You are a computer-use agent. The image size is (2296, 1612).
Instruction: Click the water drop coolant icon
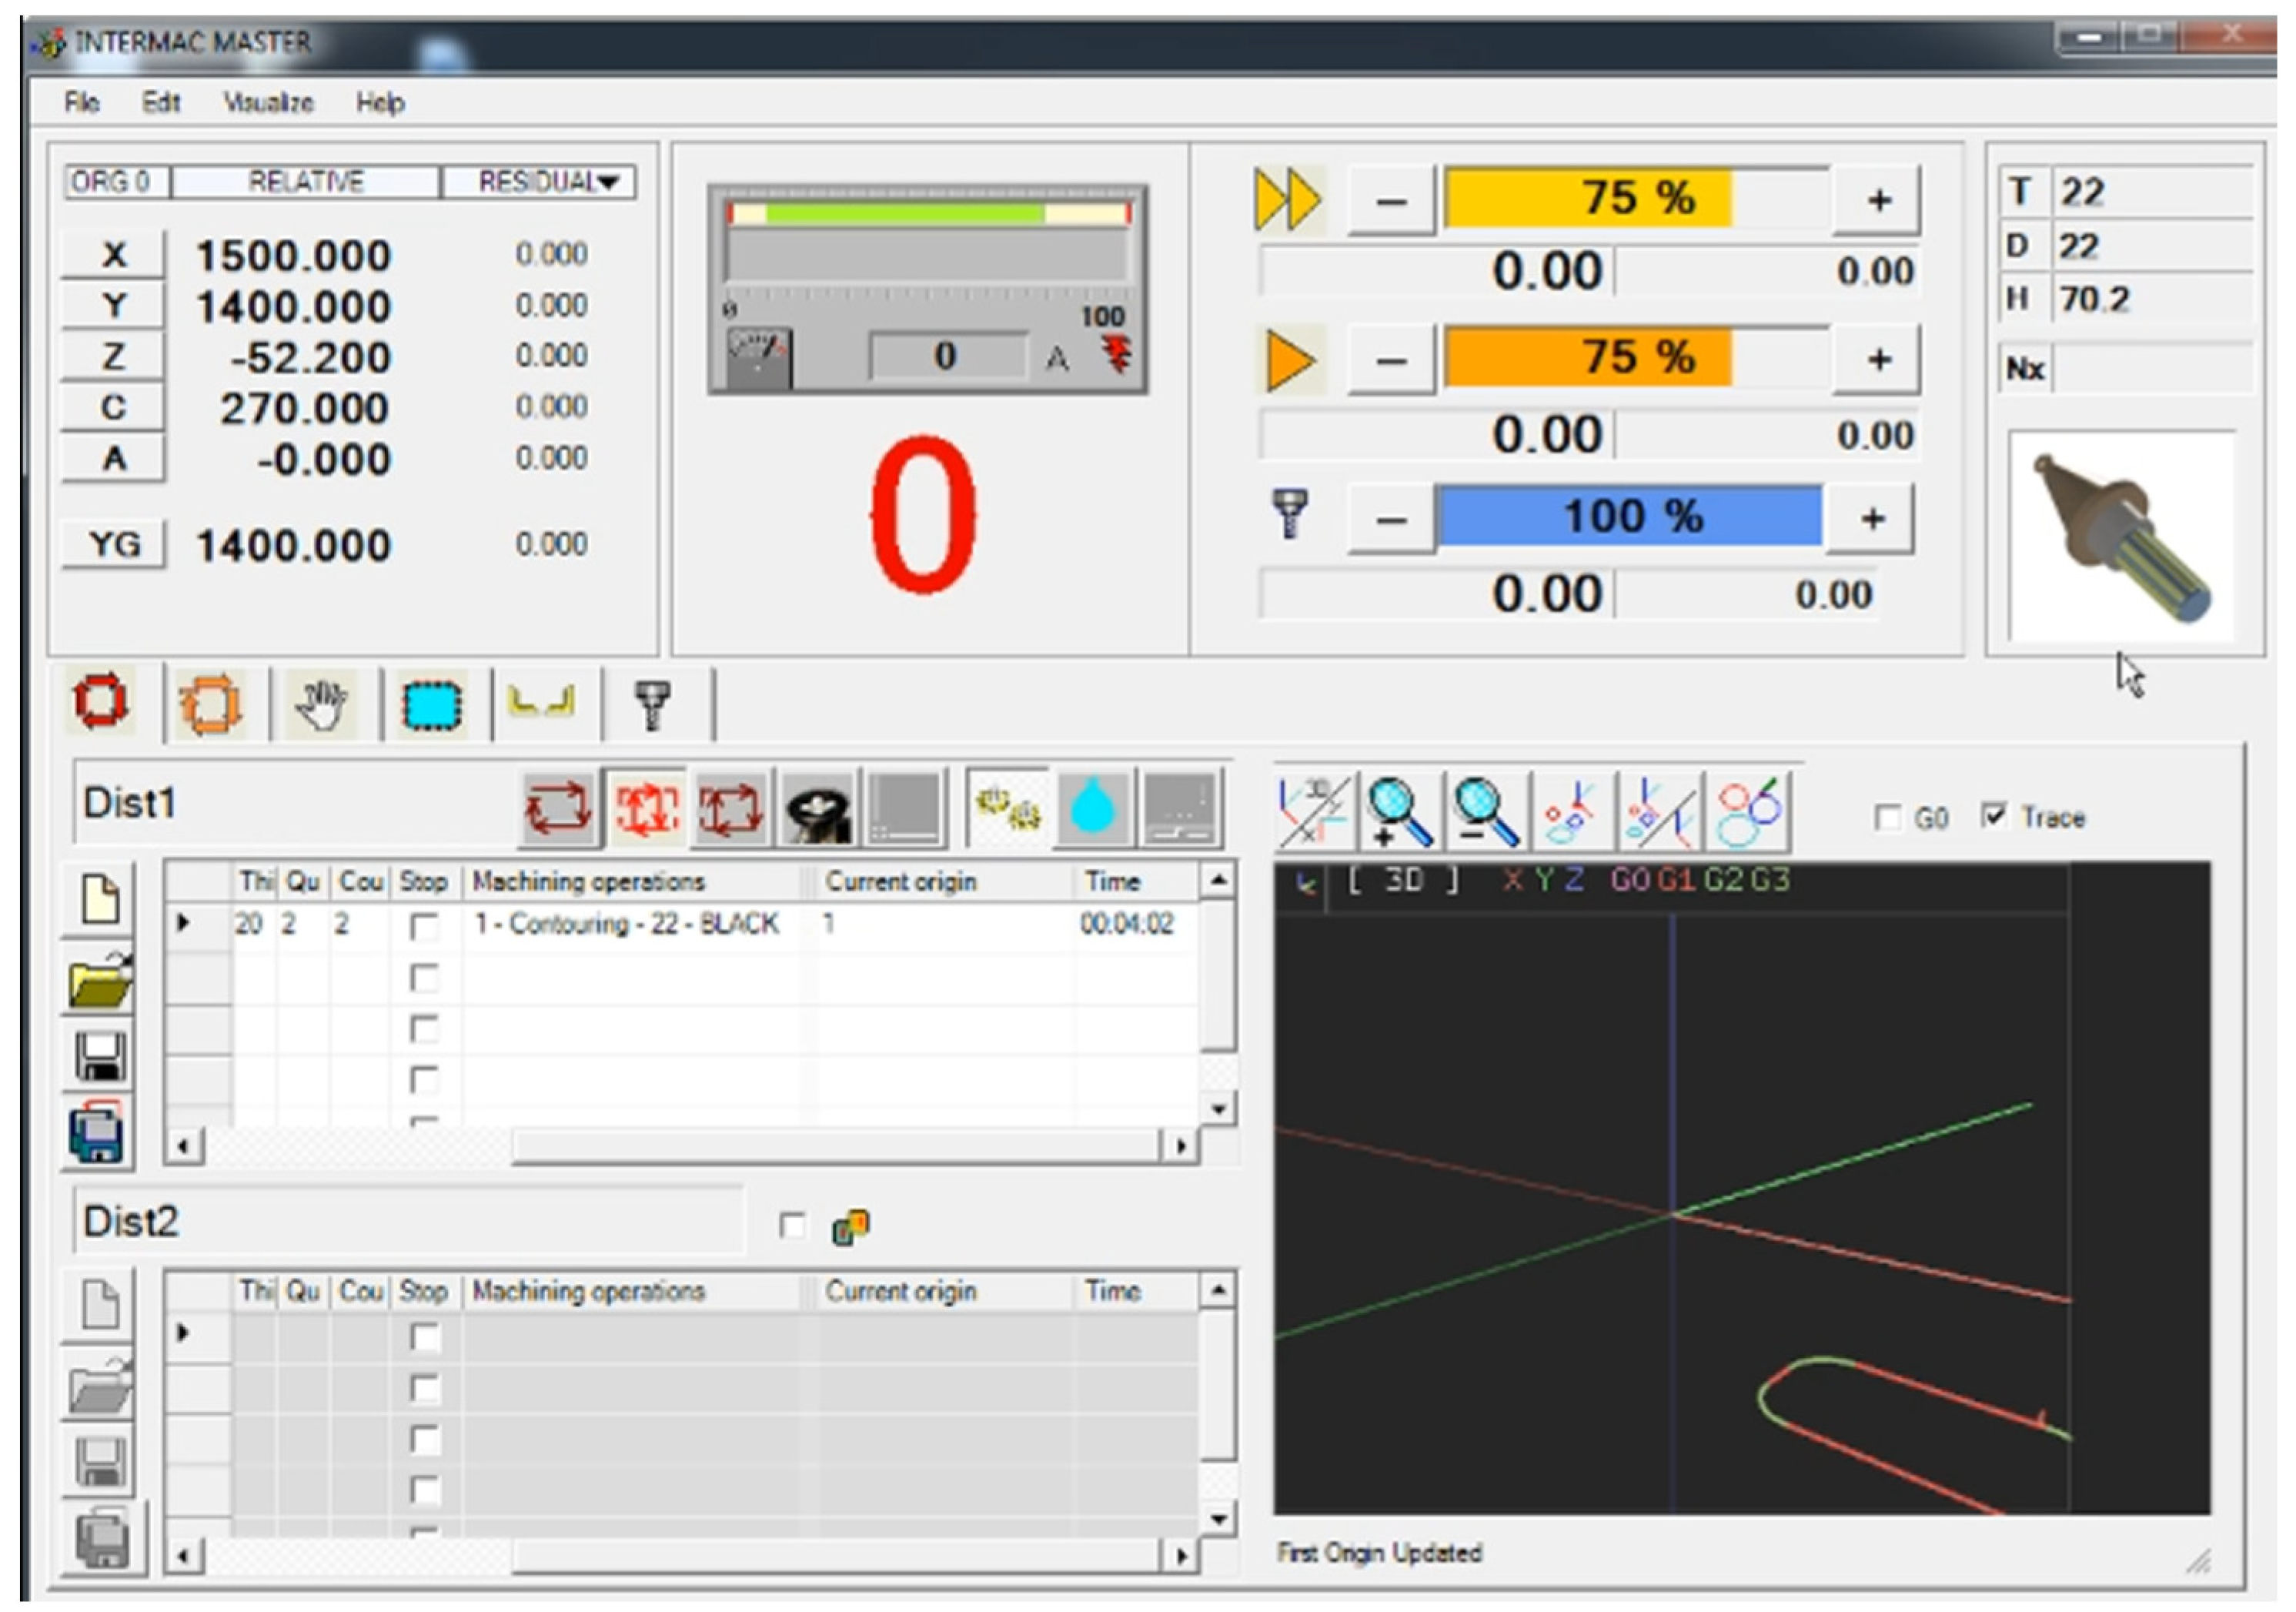[x=1092, y=808]
